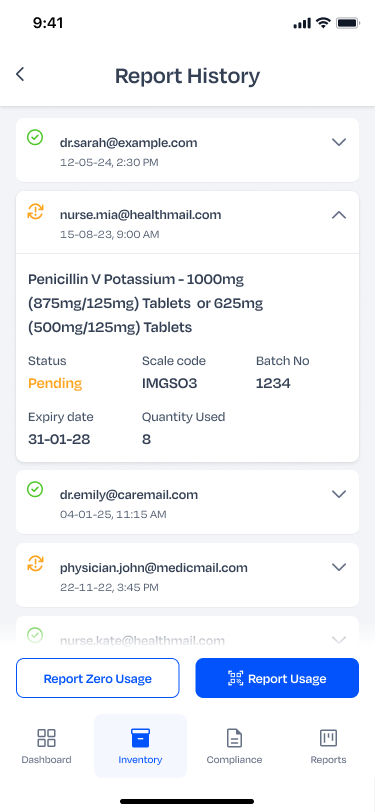Tap the Report Zero Usage button

coord(97,678)
